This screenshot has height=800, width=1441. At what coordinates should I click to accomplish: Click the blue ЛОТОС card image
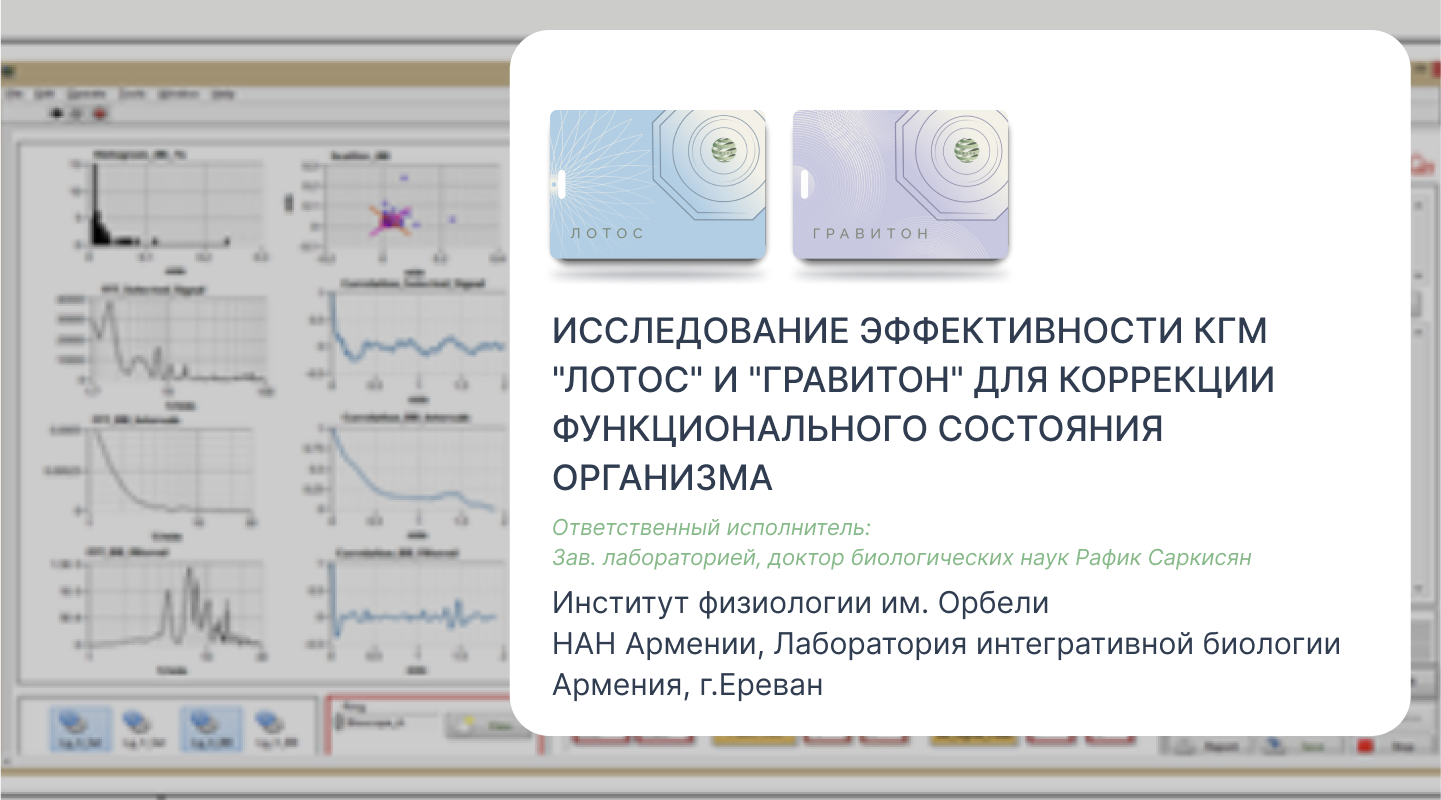657,185
